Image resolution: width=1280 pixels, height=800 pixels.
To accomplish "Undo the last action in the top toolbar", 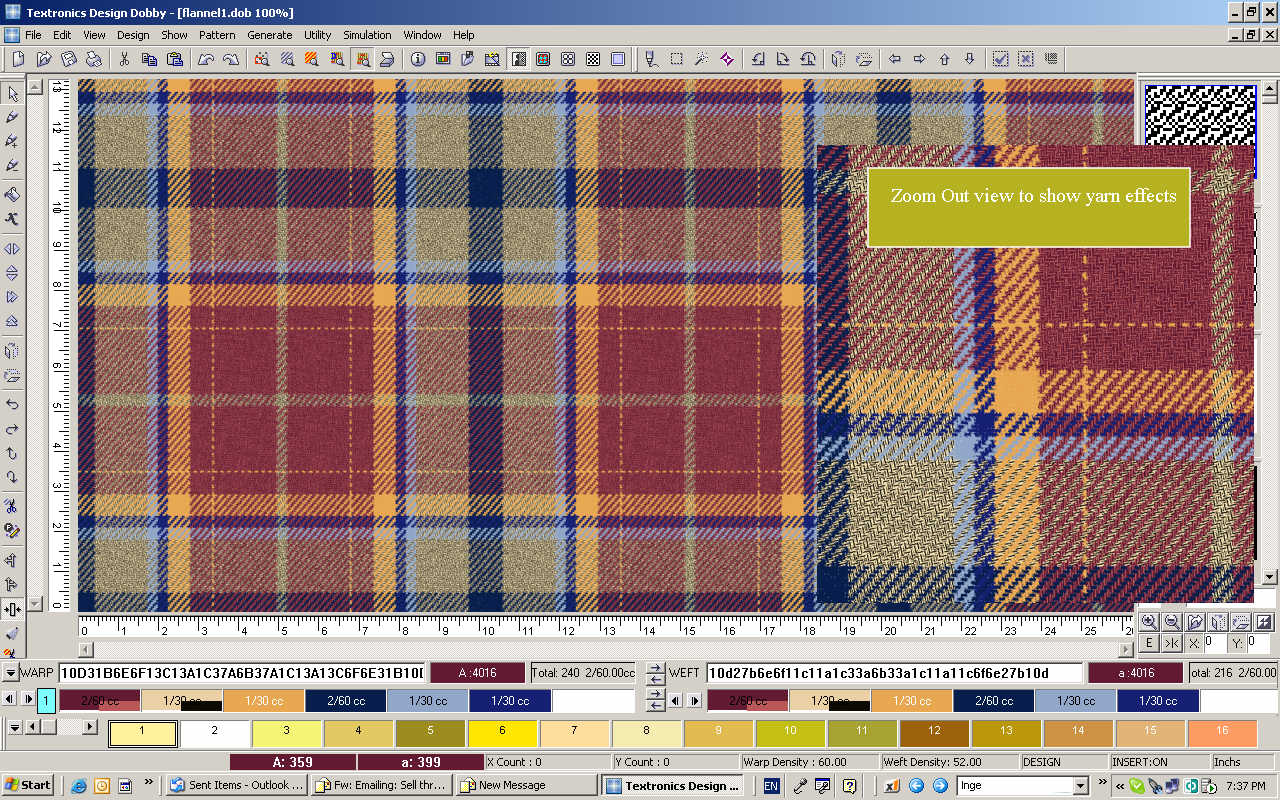I will 205,59.
